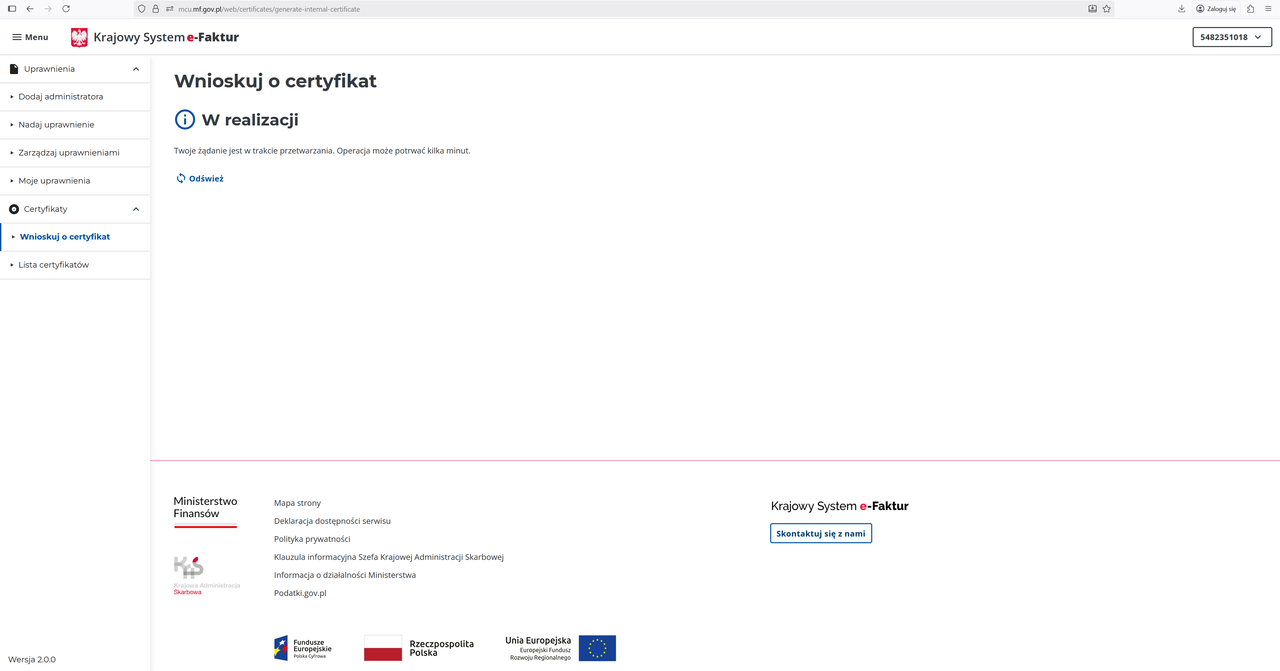Open the browser downloads icon

pyautogui.click(x=1181, y=9)
